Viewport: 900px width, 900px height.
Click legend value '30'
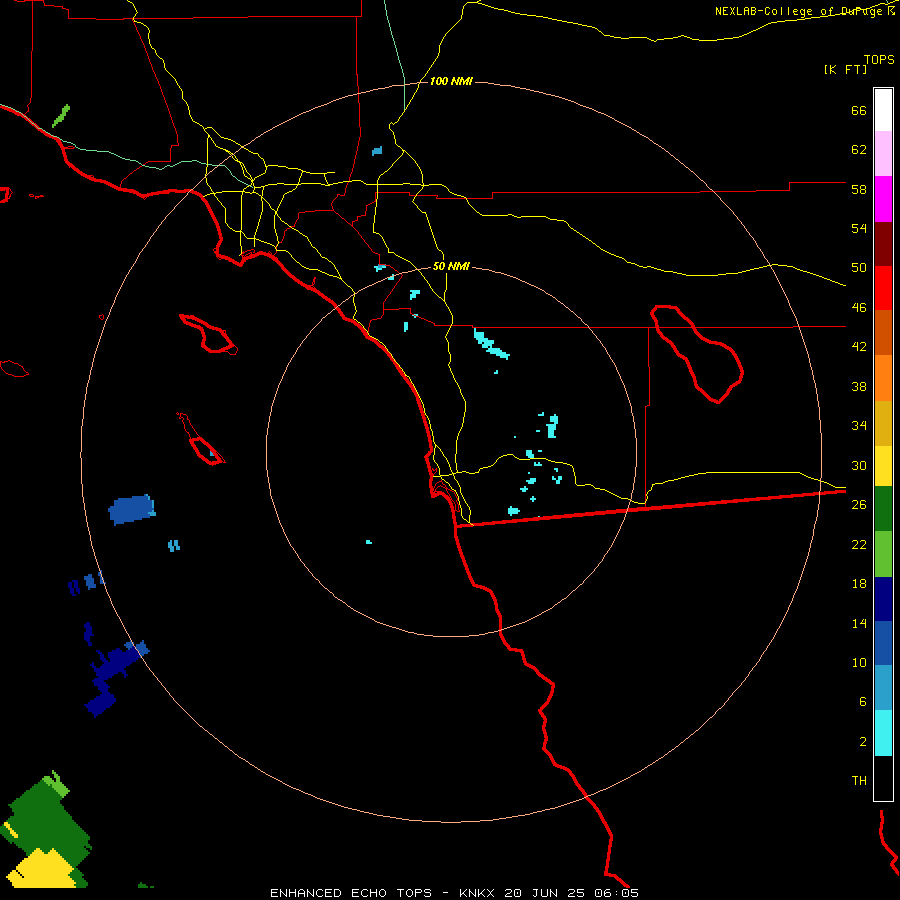pyautogui.click(x=859, y=465)
